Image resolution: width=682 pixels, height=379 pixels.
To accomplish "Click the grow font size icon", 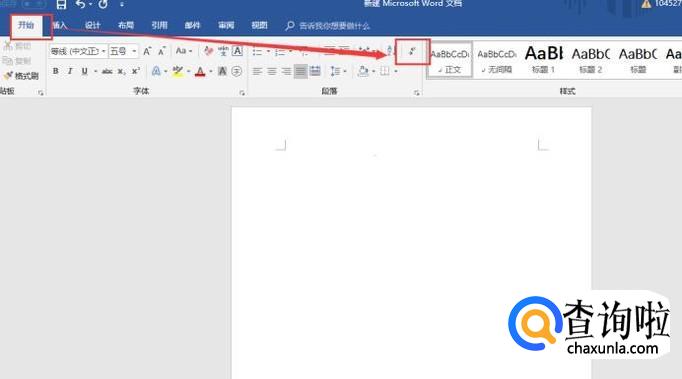I will (x=147, y=51).
